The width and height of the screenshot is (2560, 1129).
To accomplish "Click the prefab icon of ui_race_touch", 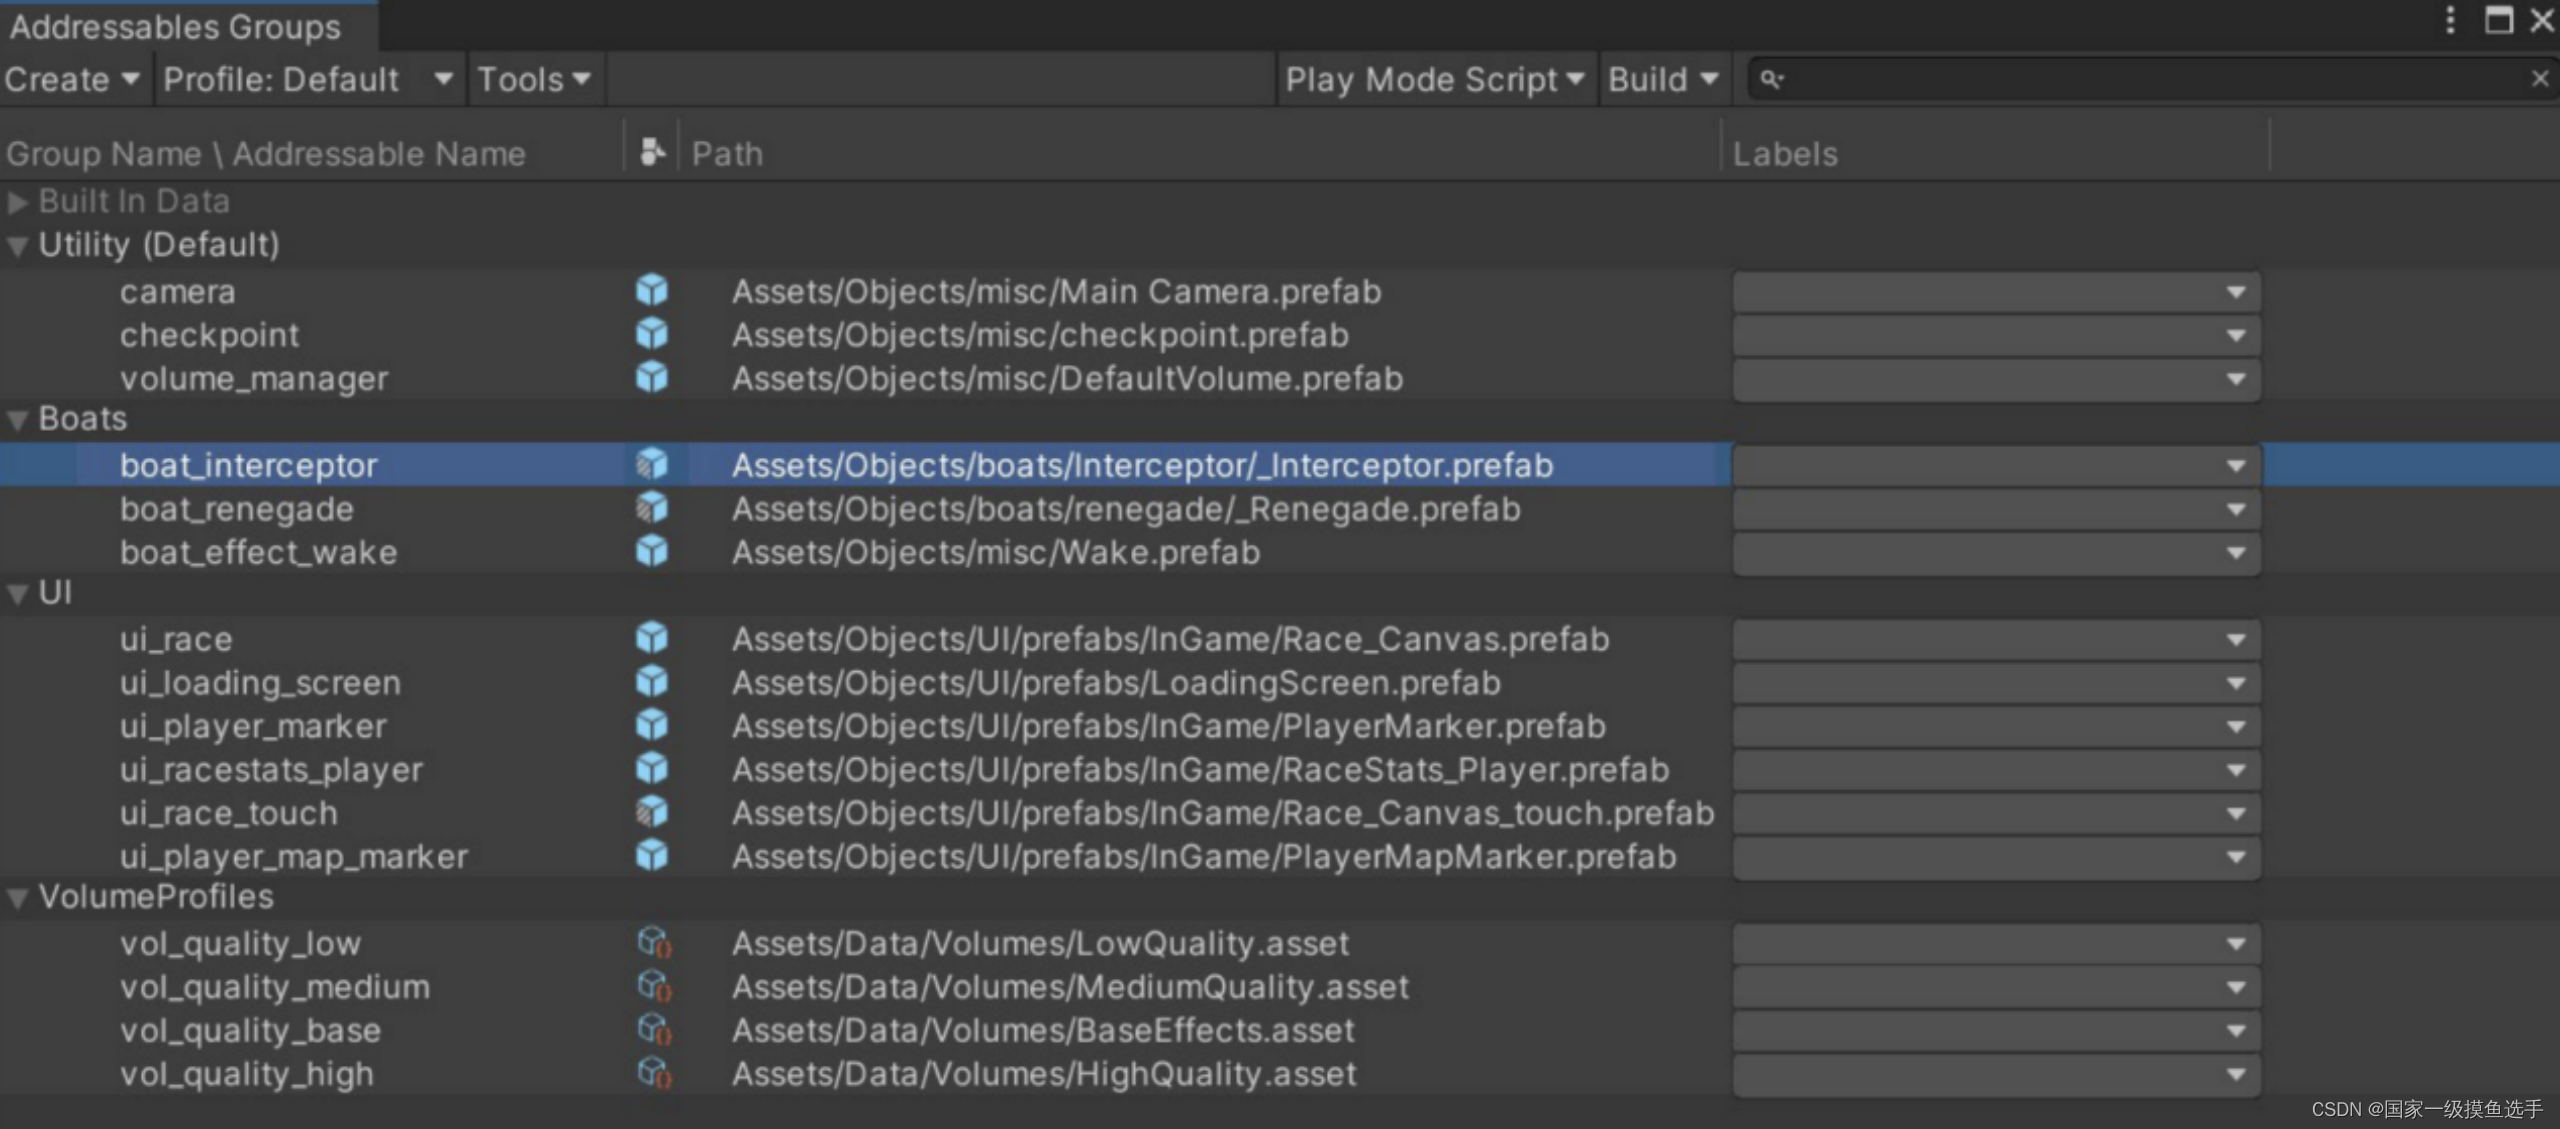I will point(651,812).
